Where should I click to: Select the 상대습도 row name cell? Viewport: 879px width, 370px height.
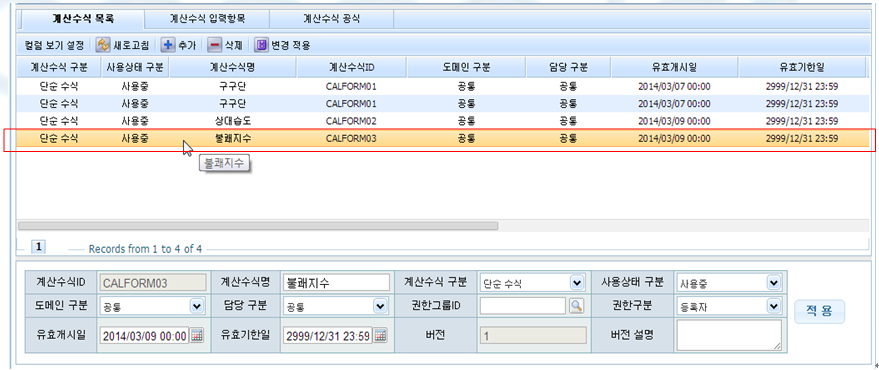(233, 121)
